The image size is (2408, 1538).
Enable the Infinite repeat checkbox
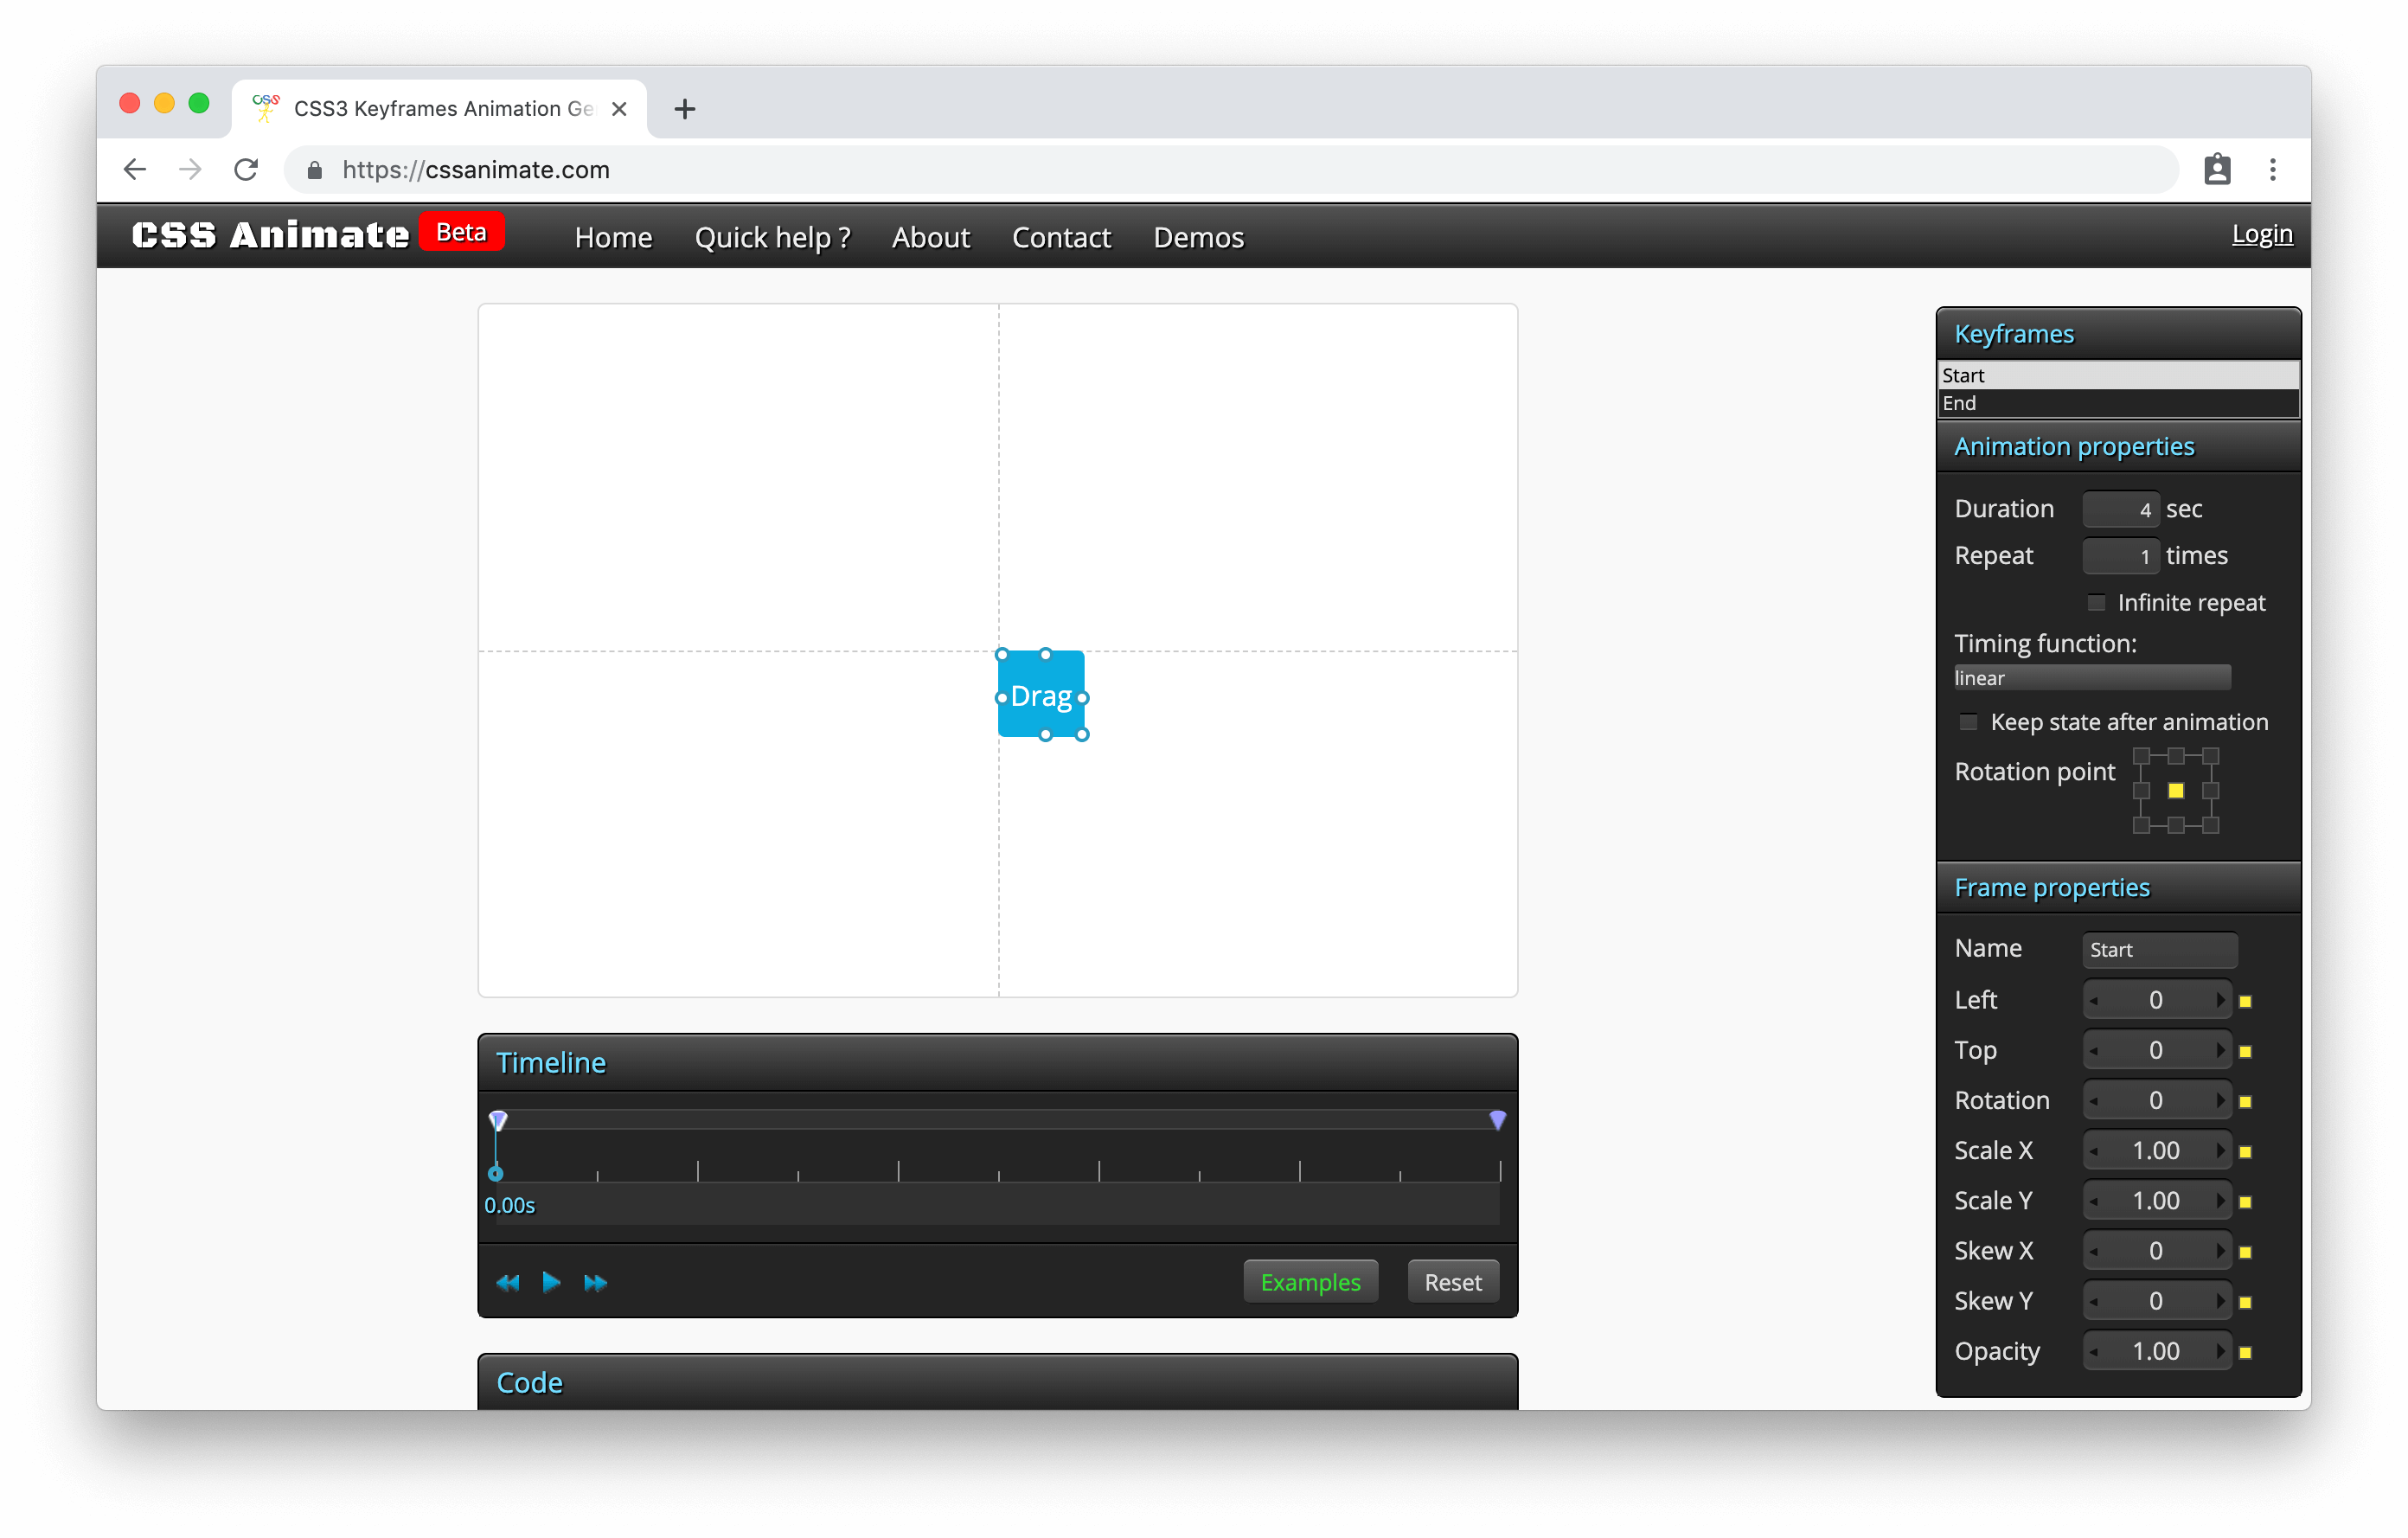pos(2096,603)
